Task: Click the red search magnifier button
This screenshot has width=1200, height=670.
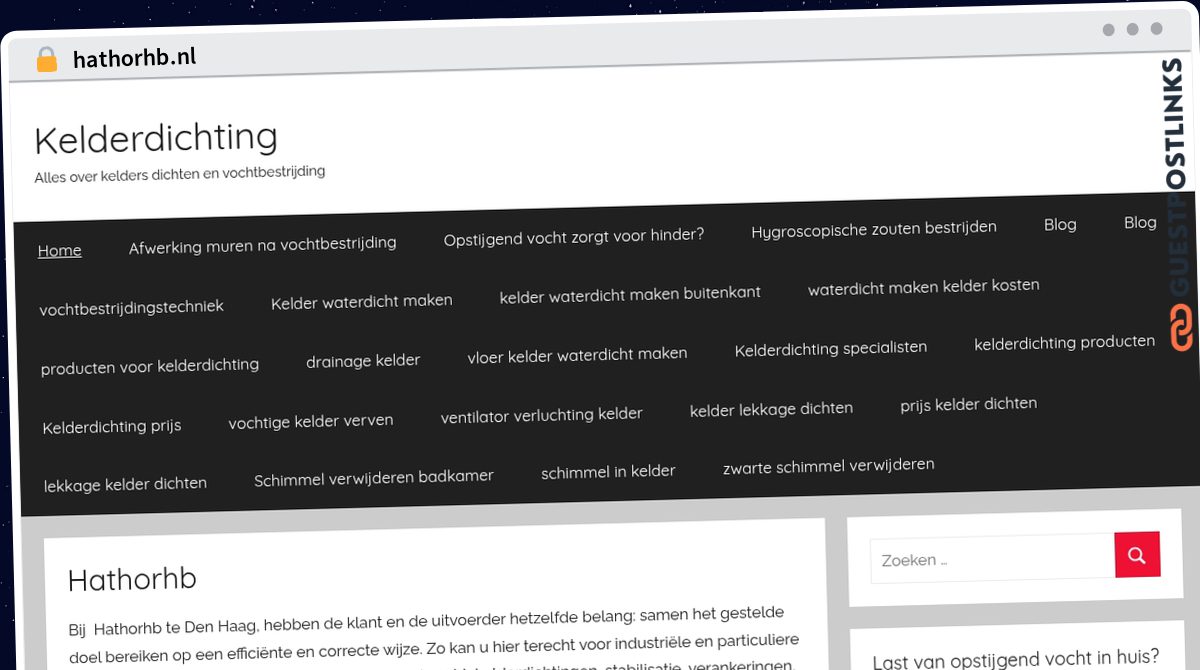Action: pyautogui.click(x=1137, y=554)
